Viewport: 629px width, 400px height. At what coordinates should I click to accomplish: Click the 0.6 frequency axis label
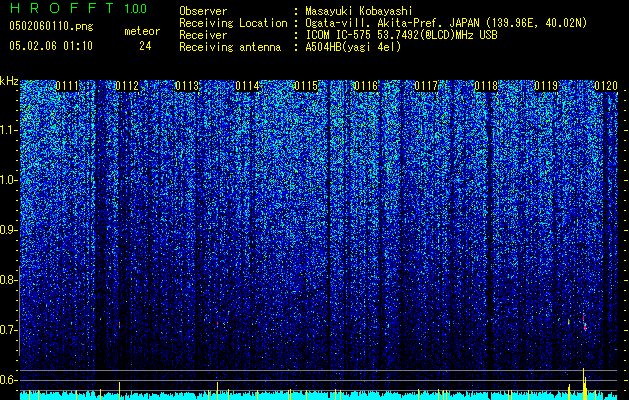[x=9, y=380]
